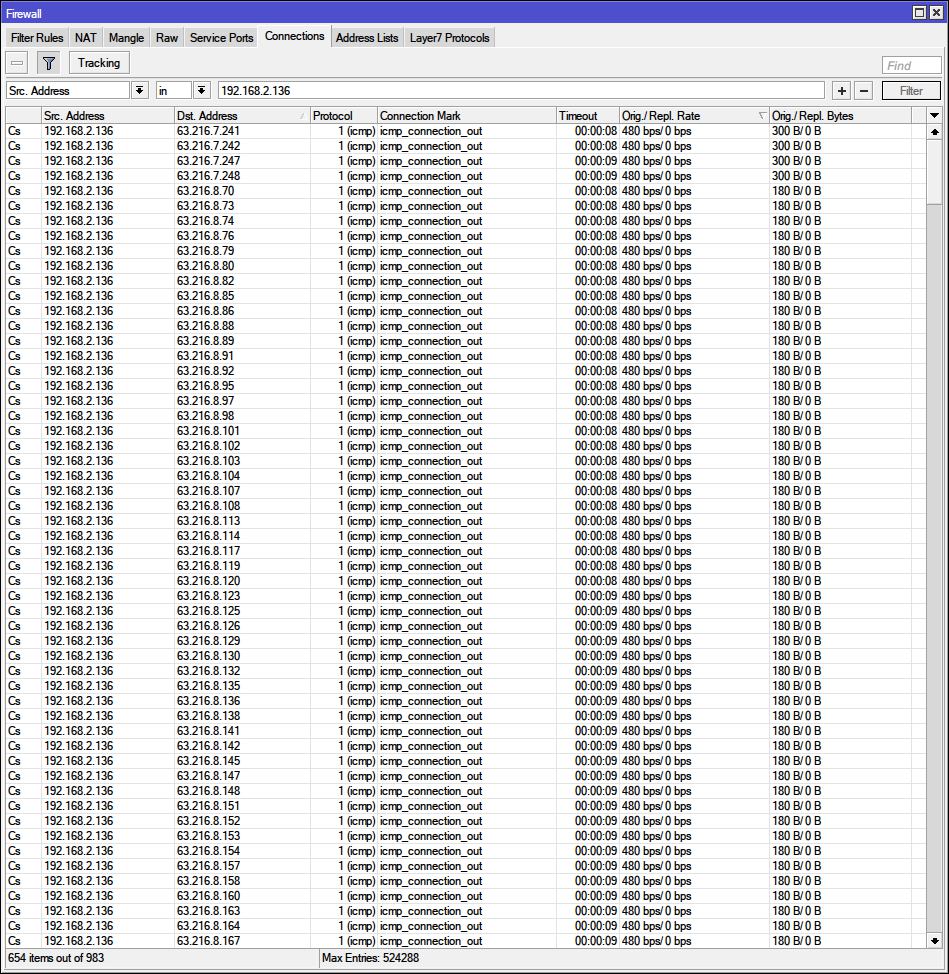Select row with destination 63.216.8.145
Image resolution: width=949 pixels, height=974 pixels.
(465, 760)
